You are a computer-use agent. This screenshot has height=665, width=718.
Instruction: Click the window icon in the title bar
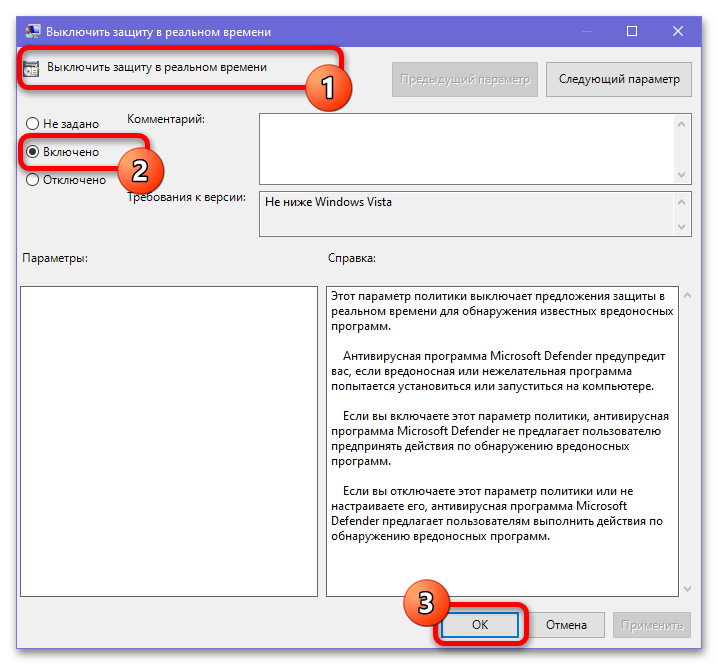[33, 32]
